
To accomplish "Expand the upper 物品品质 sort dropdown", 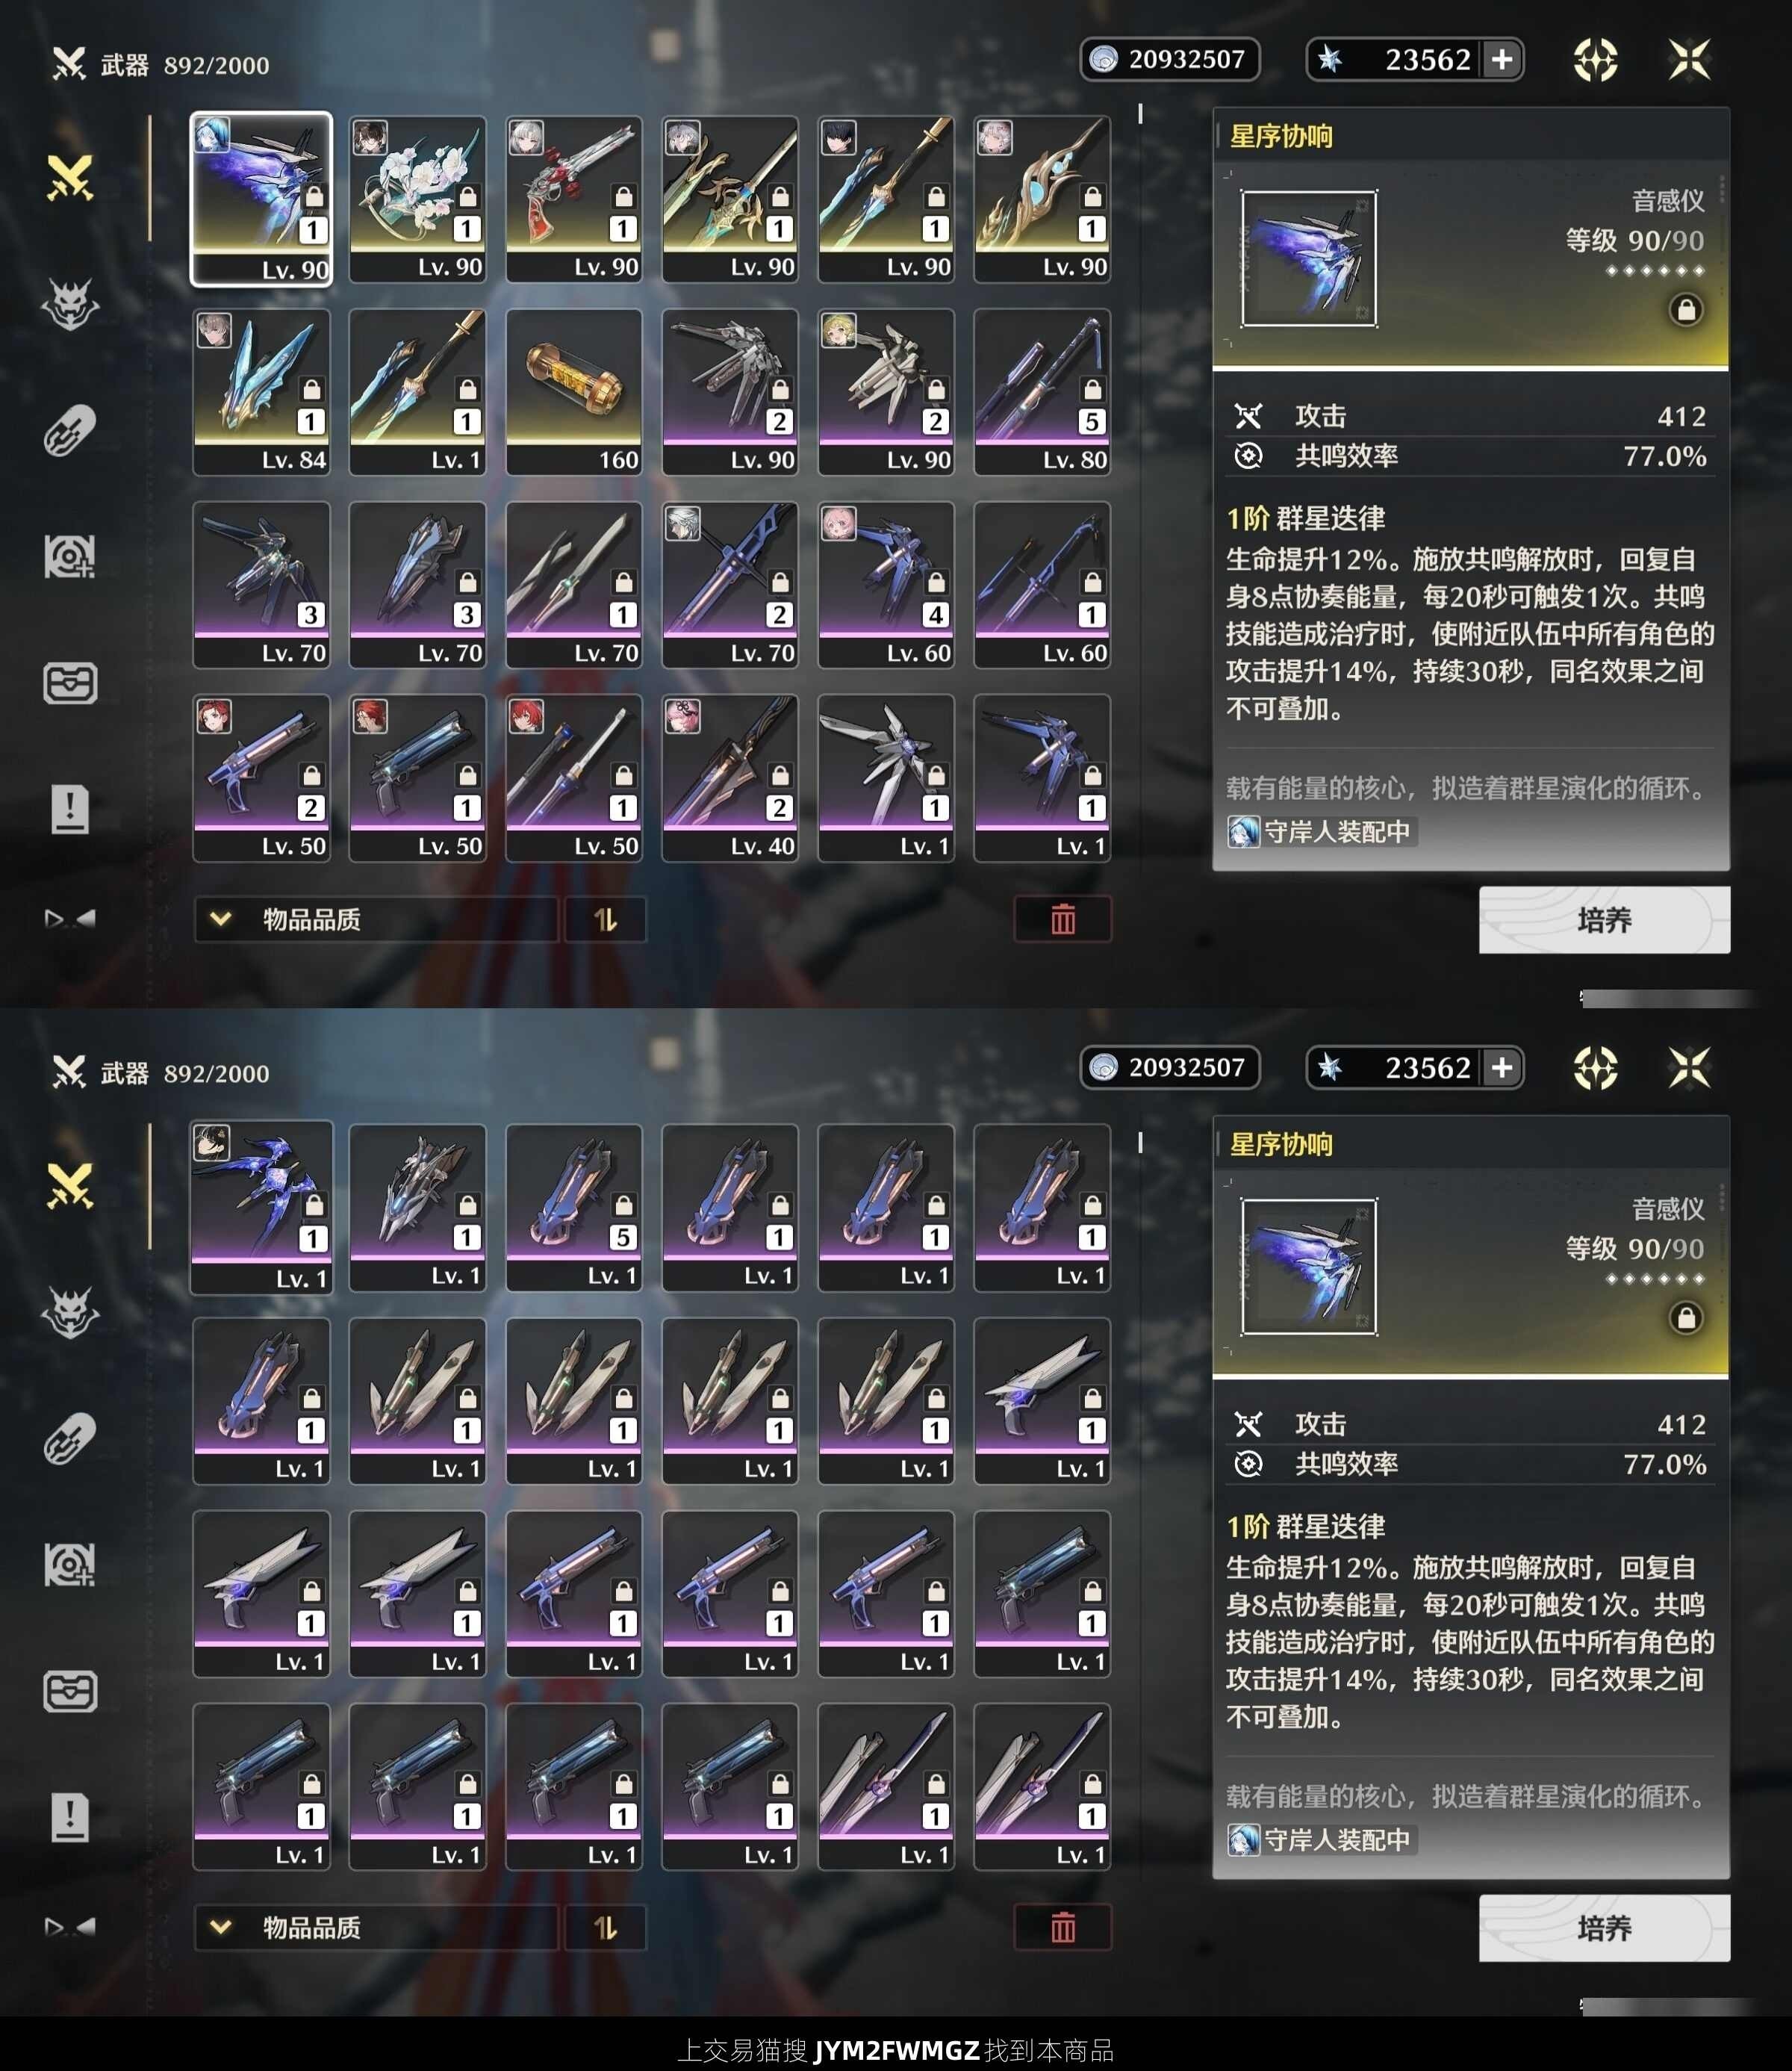I will [x=376, y=919].
